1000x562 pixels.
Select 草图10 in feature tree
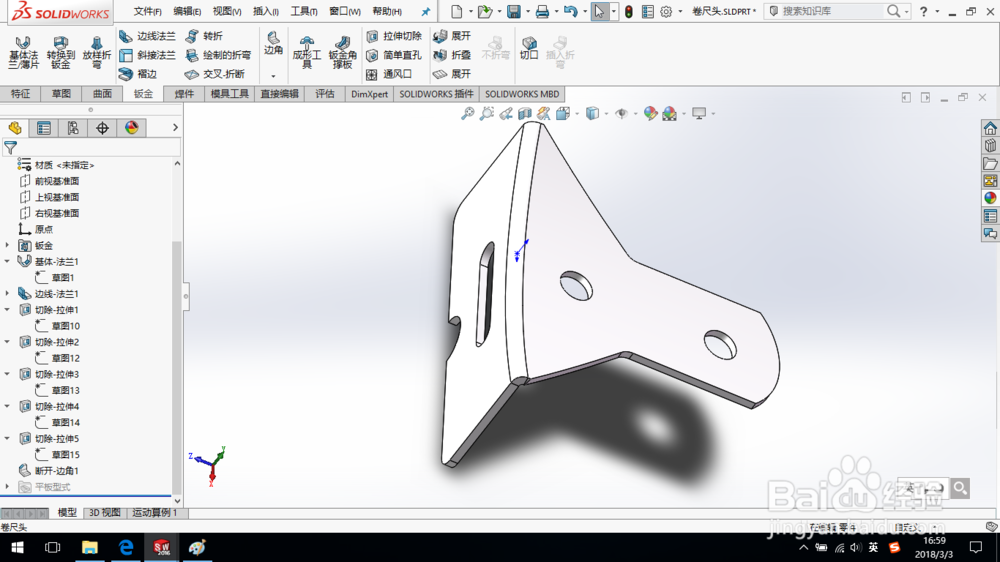pyautogui.click(x=58, y=325)
